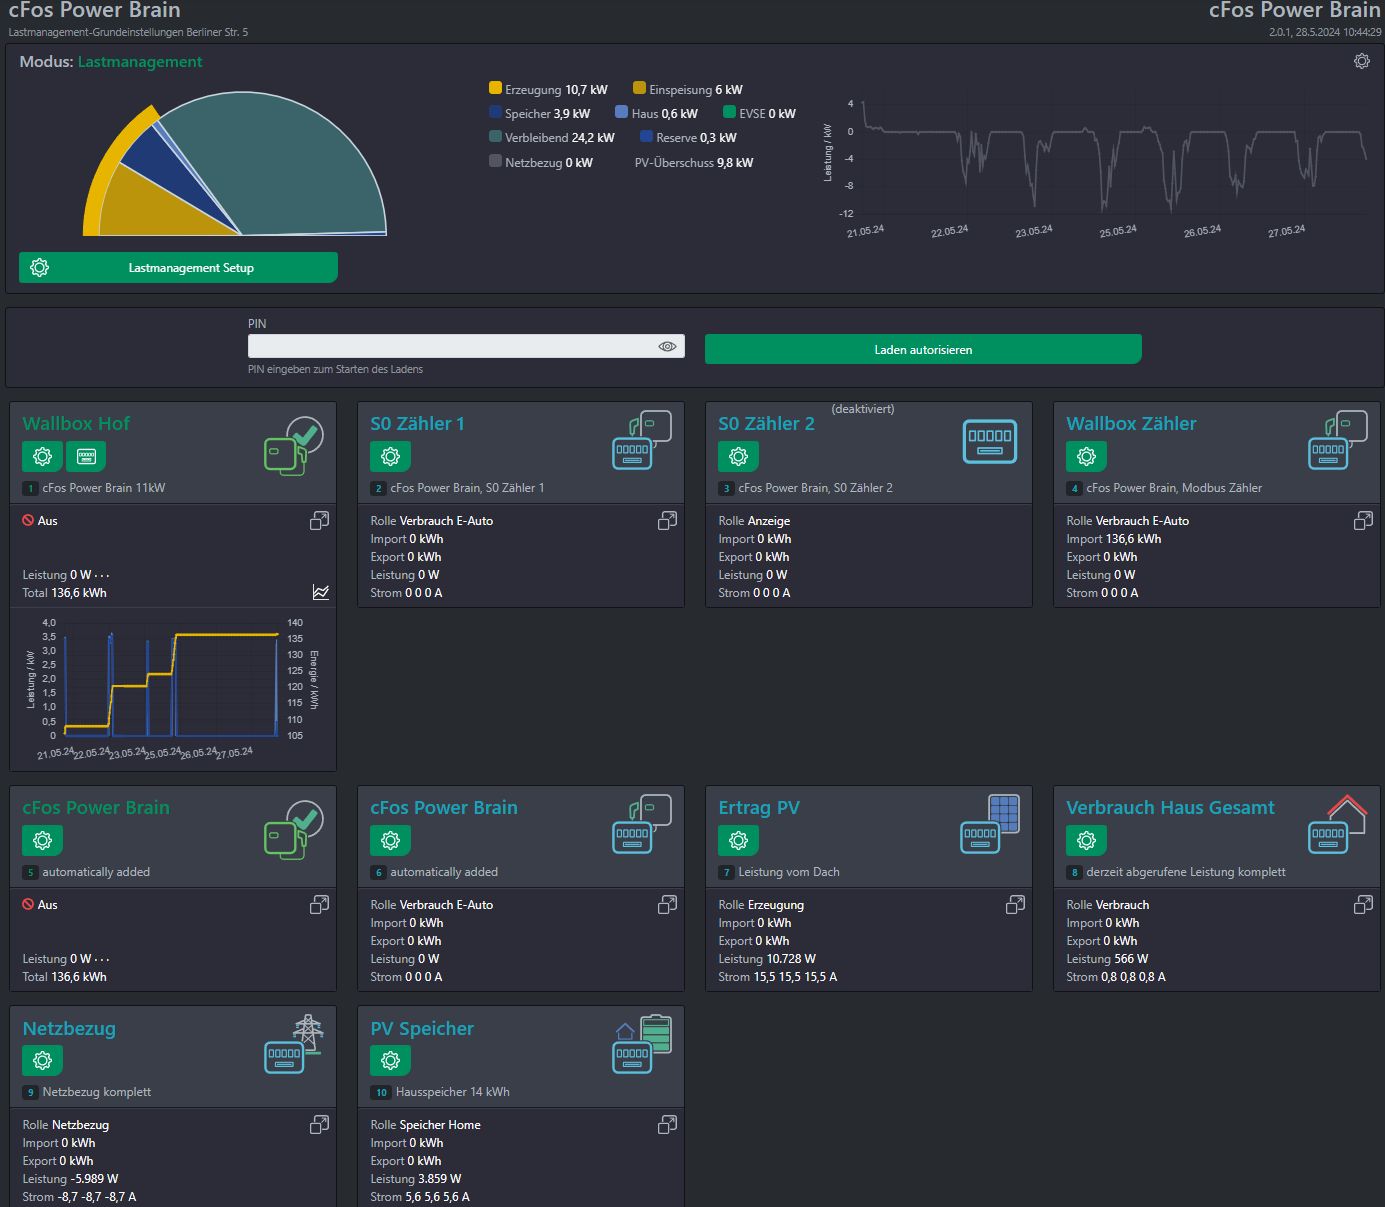This screenshot has width=1385, height=1207.
Task: Click the Reserve legend swatch
Action: coord(646,136)
